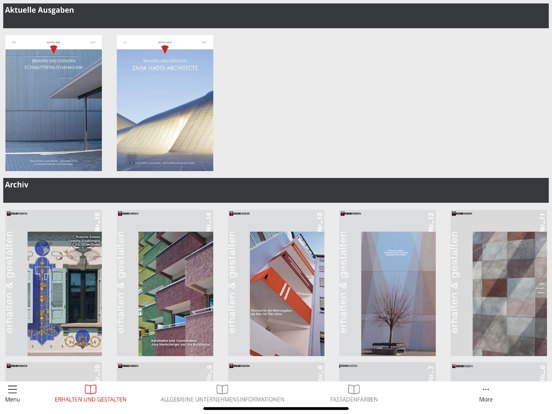Click the Archiv section header
The height and width of the screenshot is (414, 552).
point(276,190)
